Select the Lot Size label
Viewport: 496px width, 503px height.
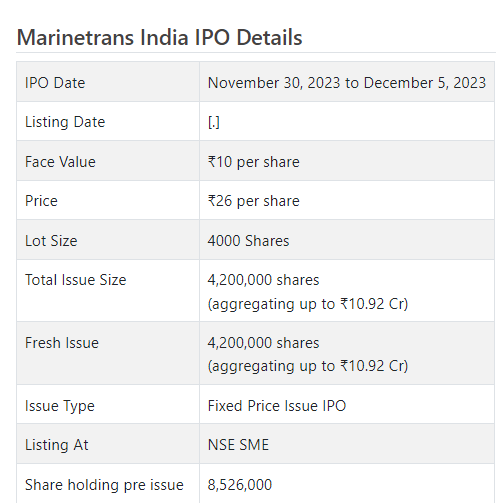click(x=51, y=241)
